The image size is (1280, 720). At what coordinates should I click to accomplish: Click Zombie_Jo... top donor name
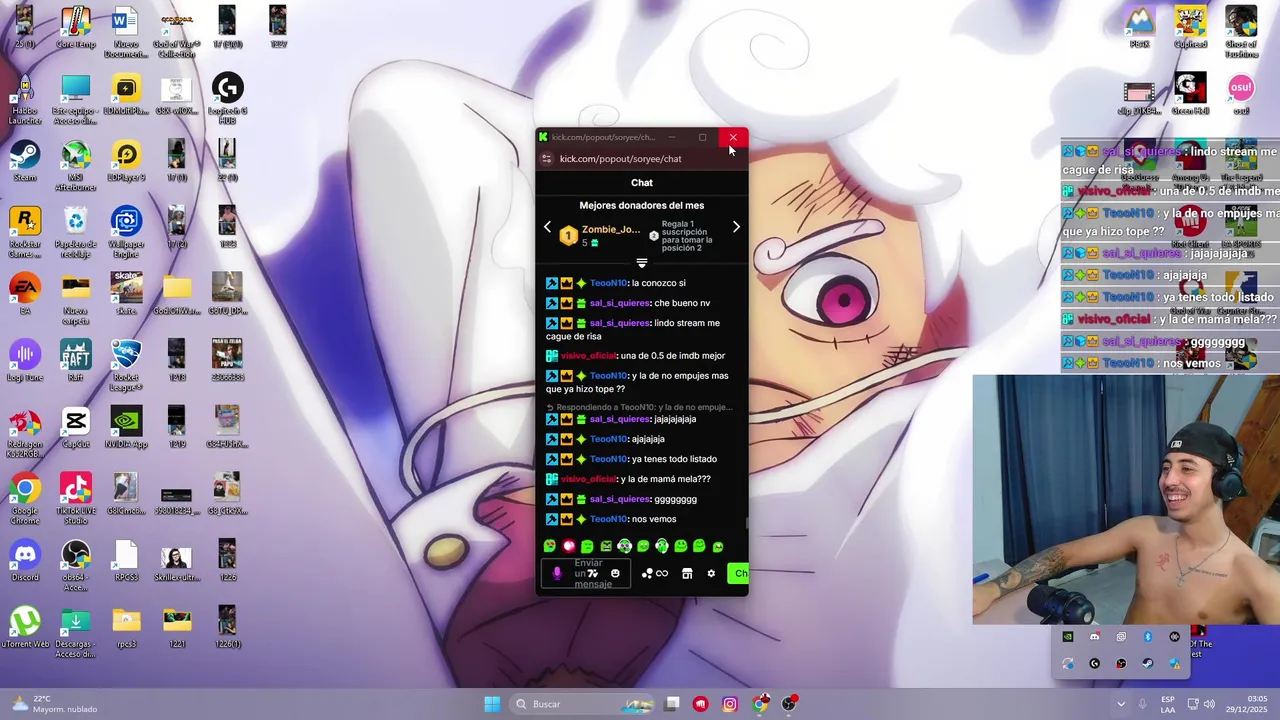tap(611, 229)
